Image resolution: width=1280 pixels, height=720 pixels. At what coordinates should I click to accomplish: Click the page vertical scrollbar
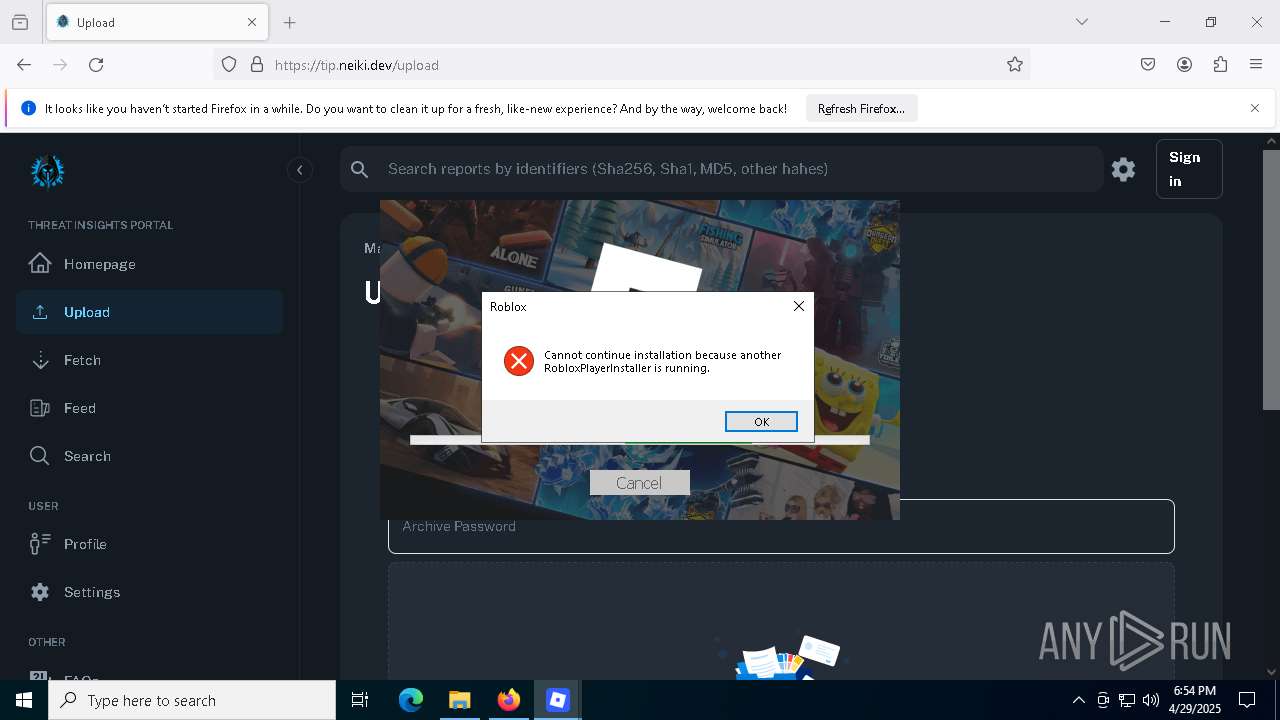click(1271, 280)
